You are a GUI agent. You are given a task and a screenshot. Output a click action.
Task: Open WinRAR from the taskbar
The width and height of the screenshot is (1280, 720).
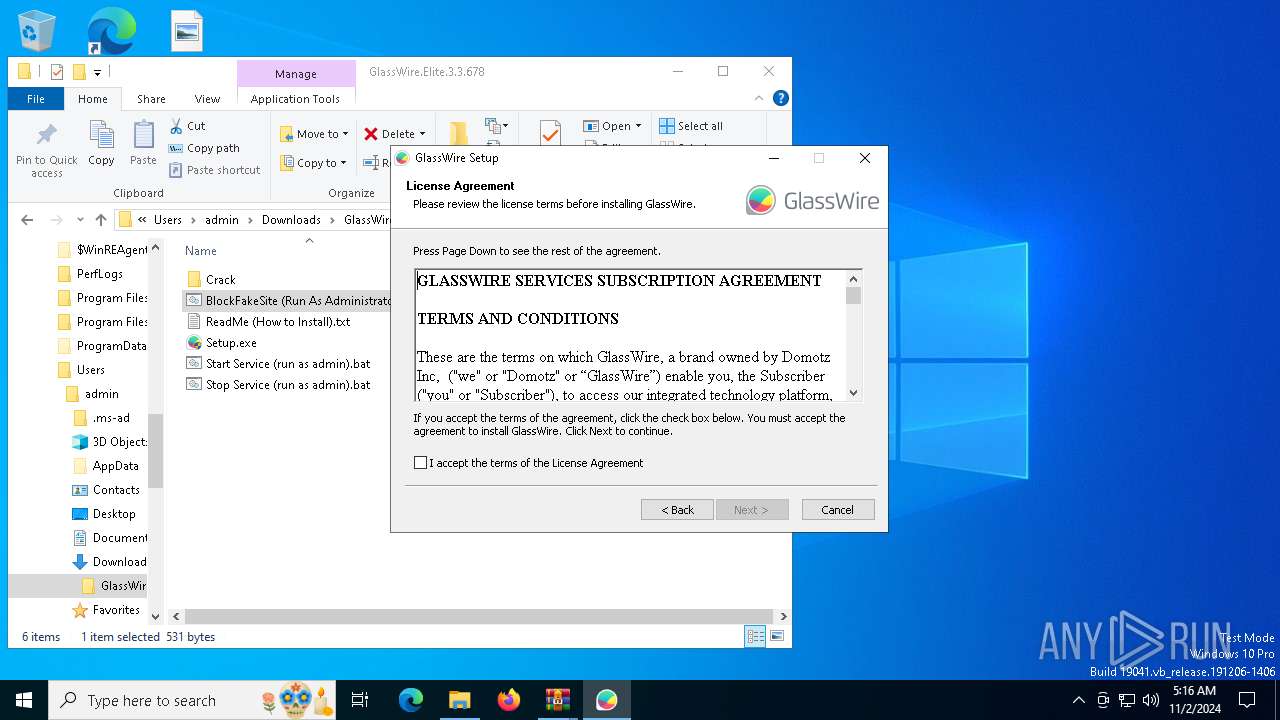tap(558, 700)
